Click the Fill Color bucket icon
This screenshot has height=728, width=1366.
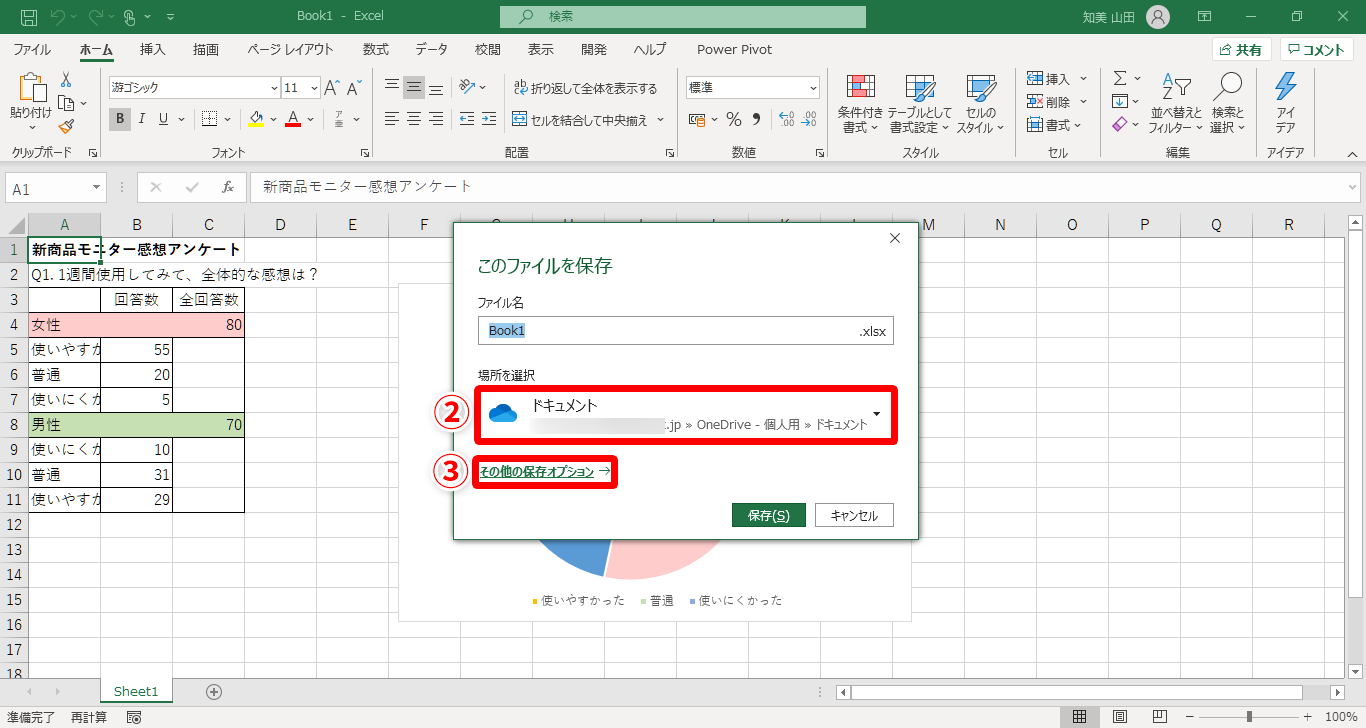pyautogui.click(x=256, y=119)
